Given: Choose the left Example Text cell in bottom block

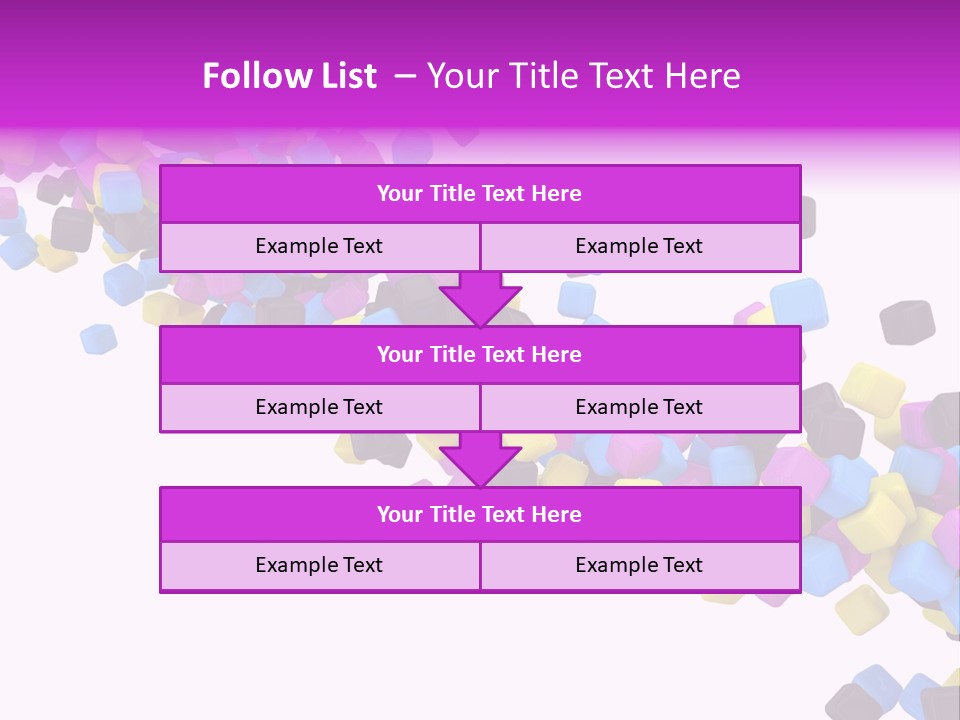Looking at the screenshot, I should tap(319, 566).
